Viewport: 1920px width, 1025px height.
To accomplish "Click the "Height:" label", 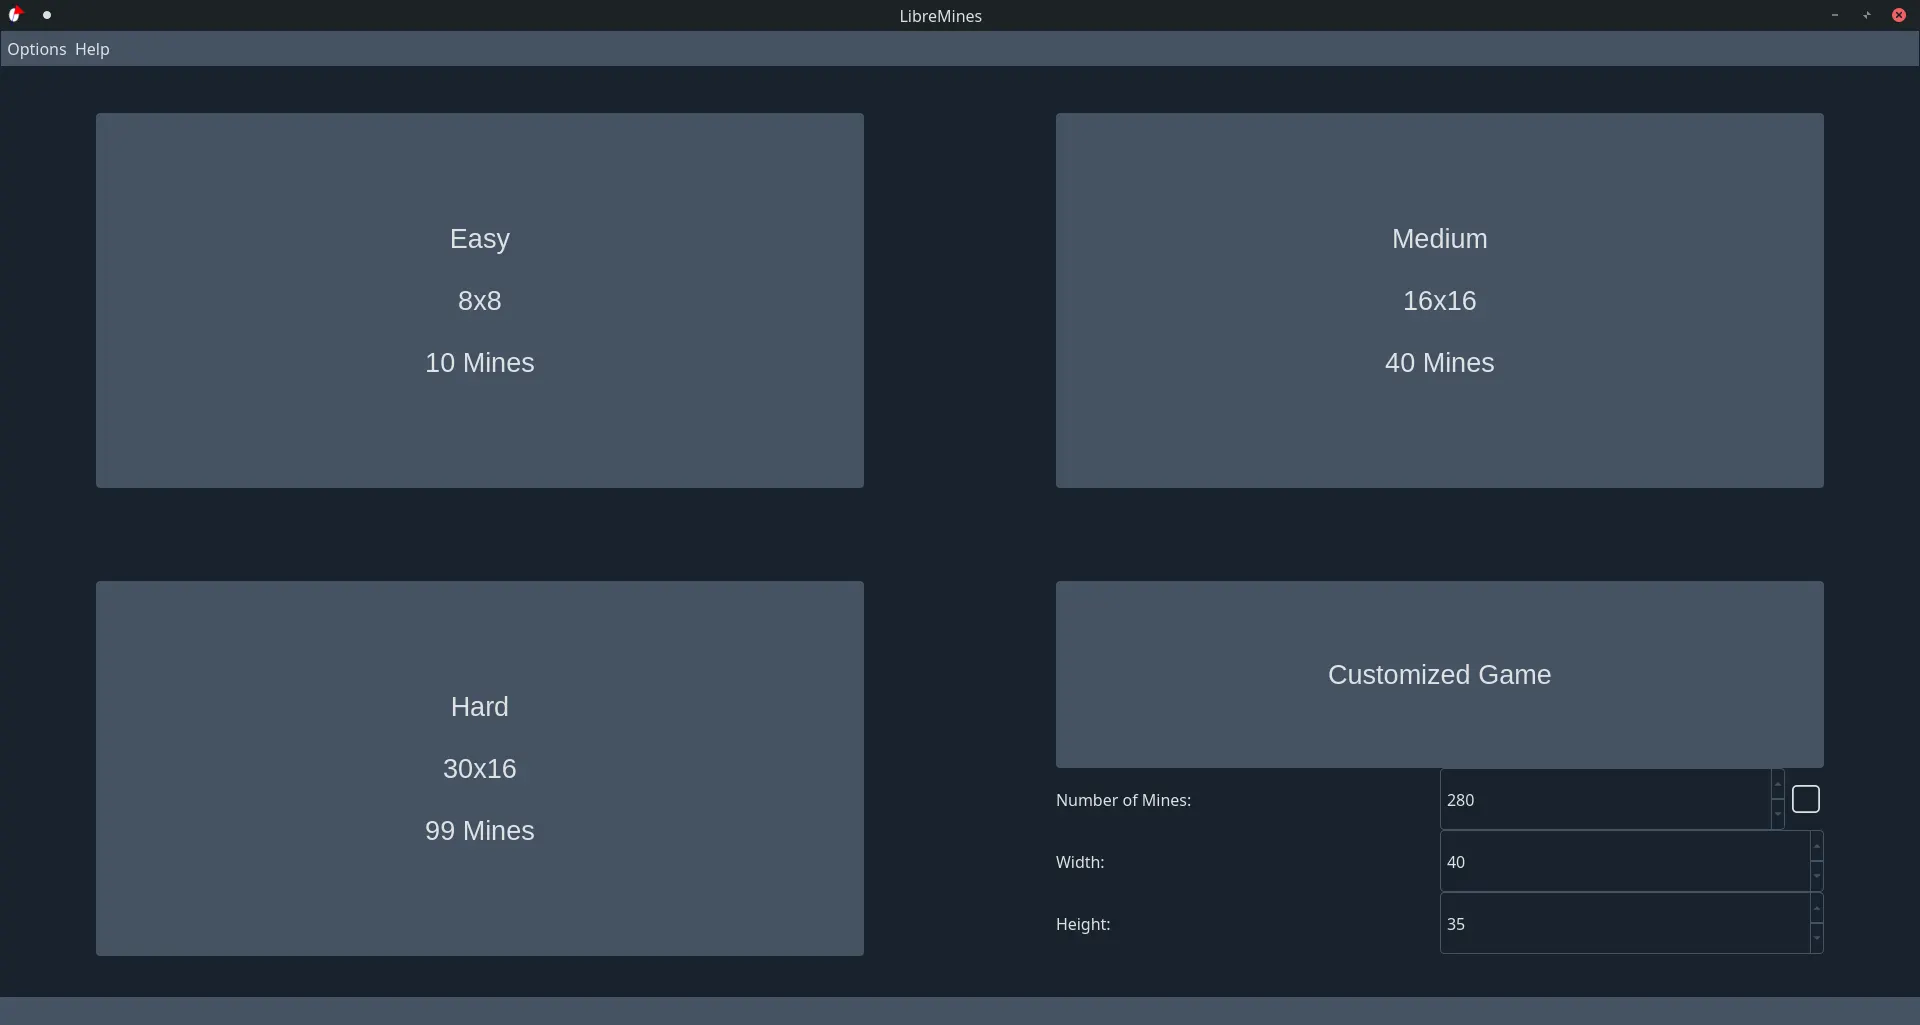I will [x=1083, y=924].
